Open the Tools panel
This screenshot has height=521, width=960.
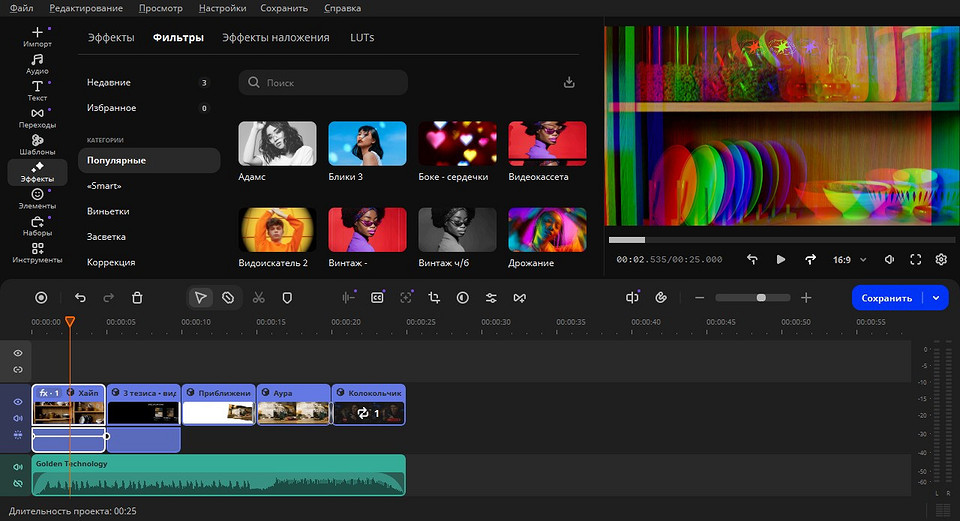point(37,252)
